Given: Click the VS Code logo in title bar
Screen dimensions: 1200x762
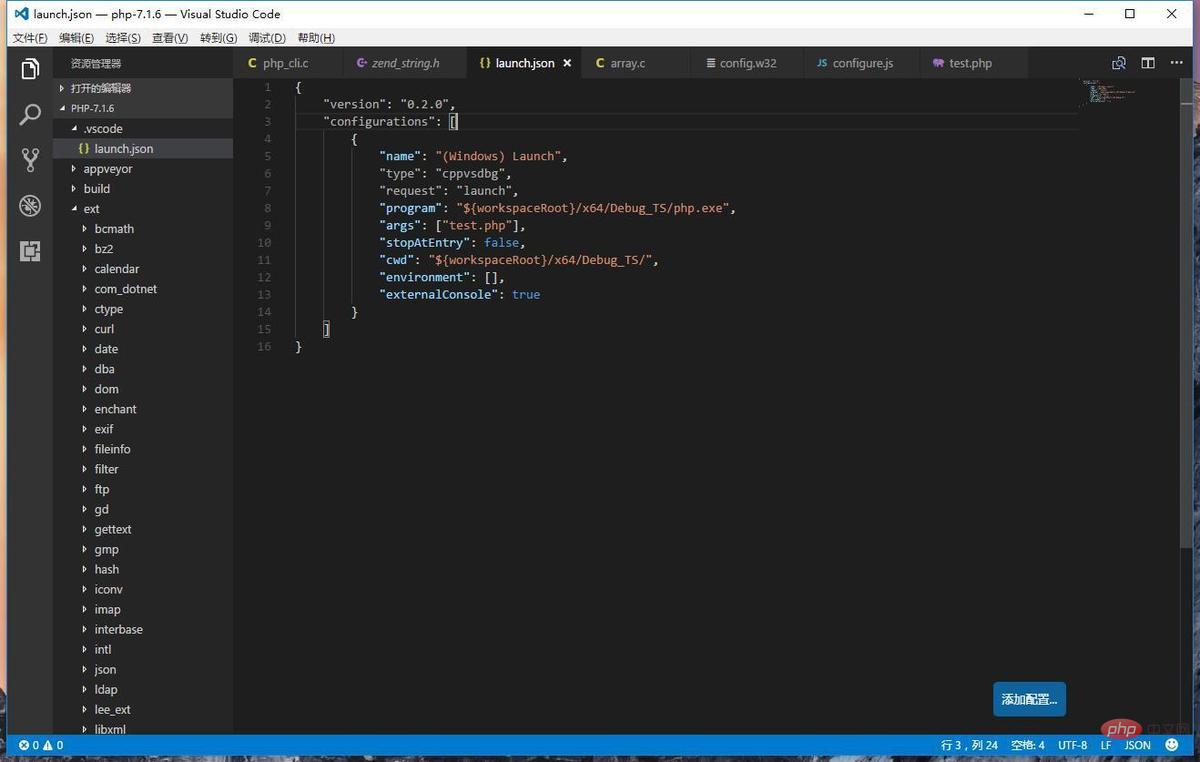Looking at the screenshot, I should (20, 14).
